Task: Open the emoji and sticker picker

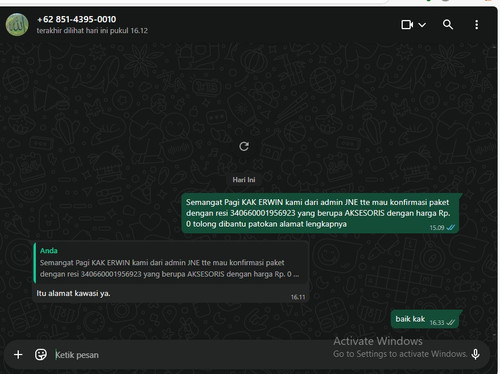Action: coord(41,355)
